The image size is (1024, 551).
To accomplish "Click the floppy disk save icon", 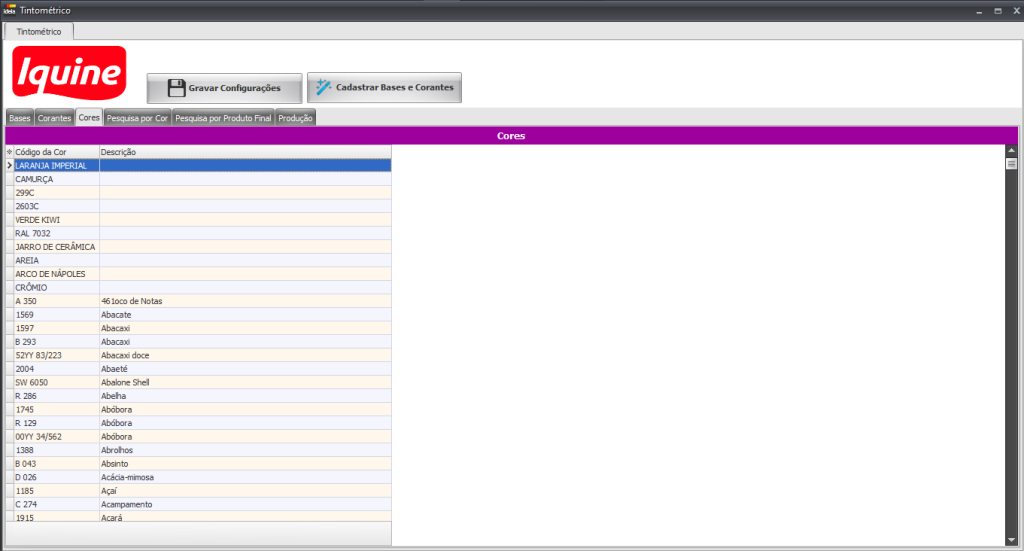I will (176, 88).
